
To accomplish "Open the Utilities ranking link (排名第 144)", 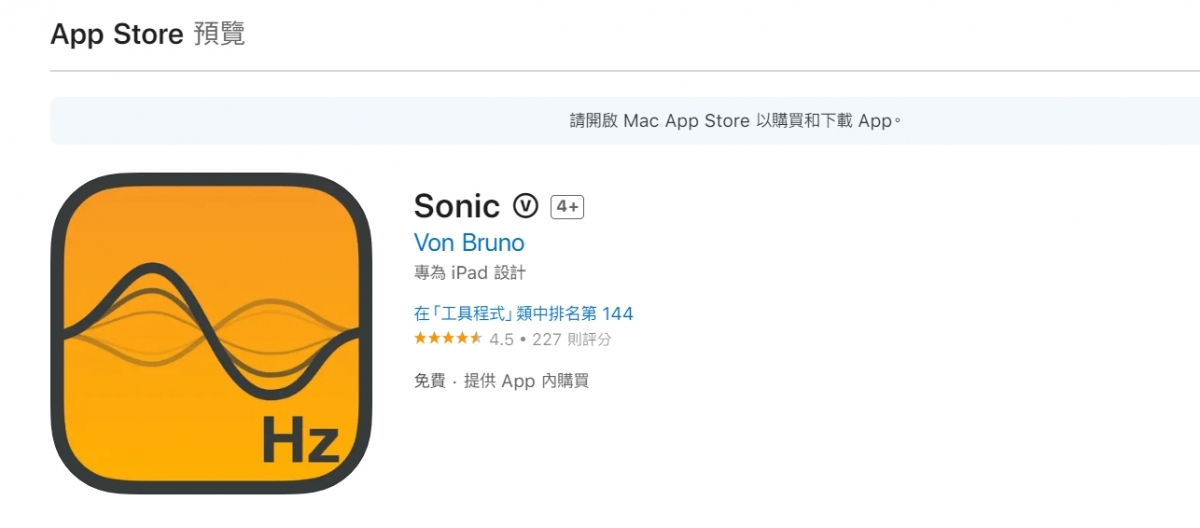I will [523, 313].
